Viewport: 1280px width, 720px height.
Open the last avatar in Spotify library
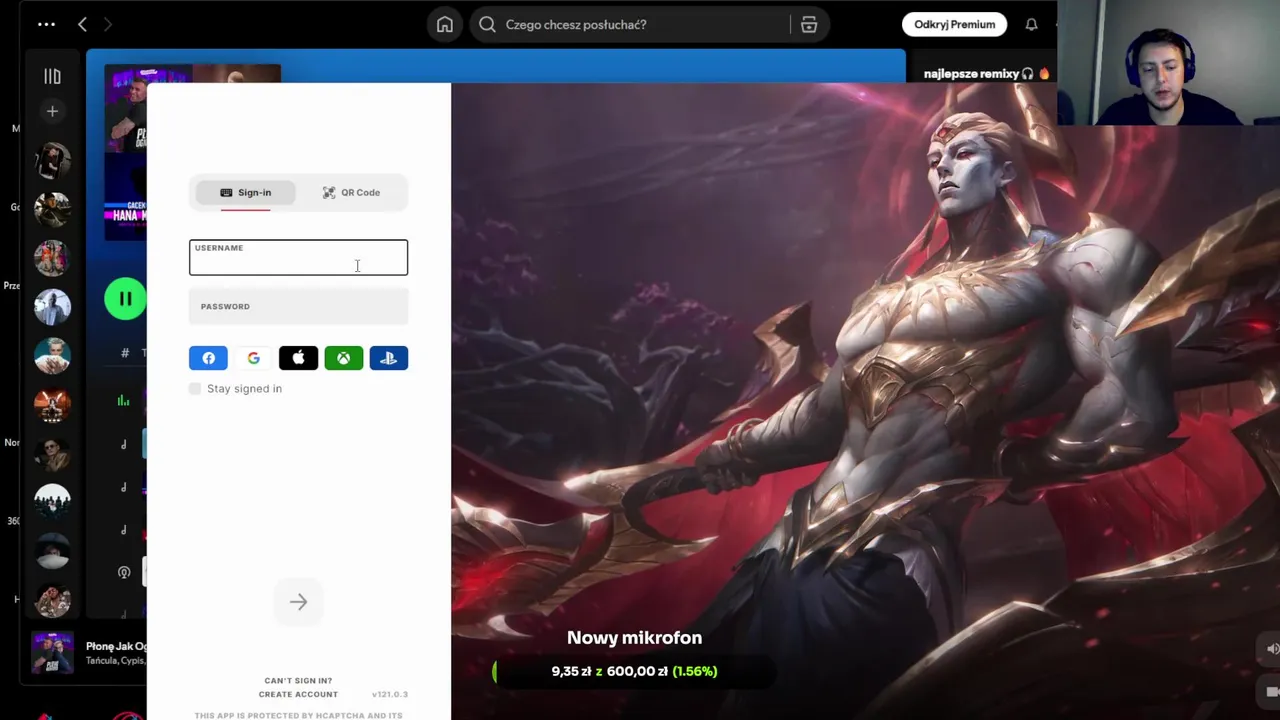pos(52,599)
